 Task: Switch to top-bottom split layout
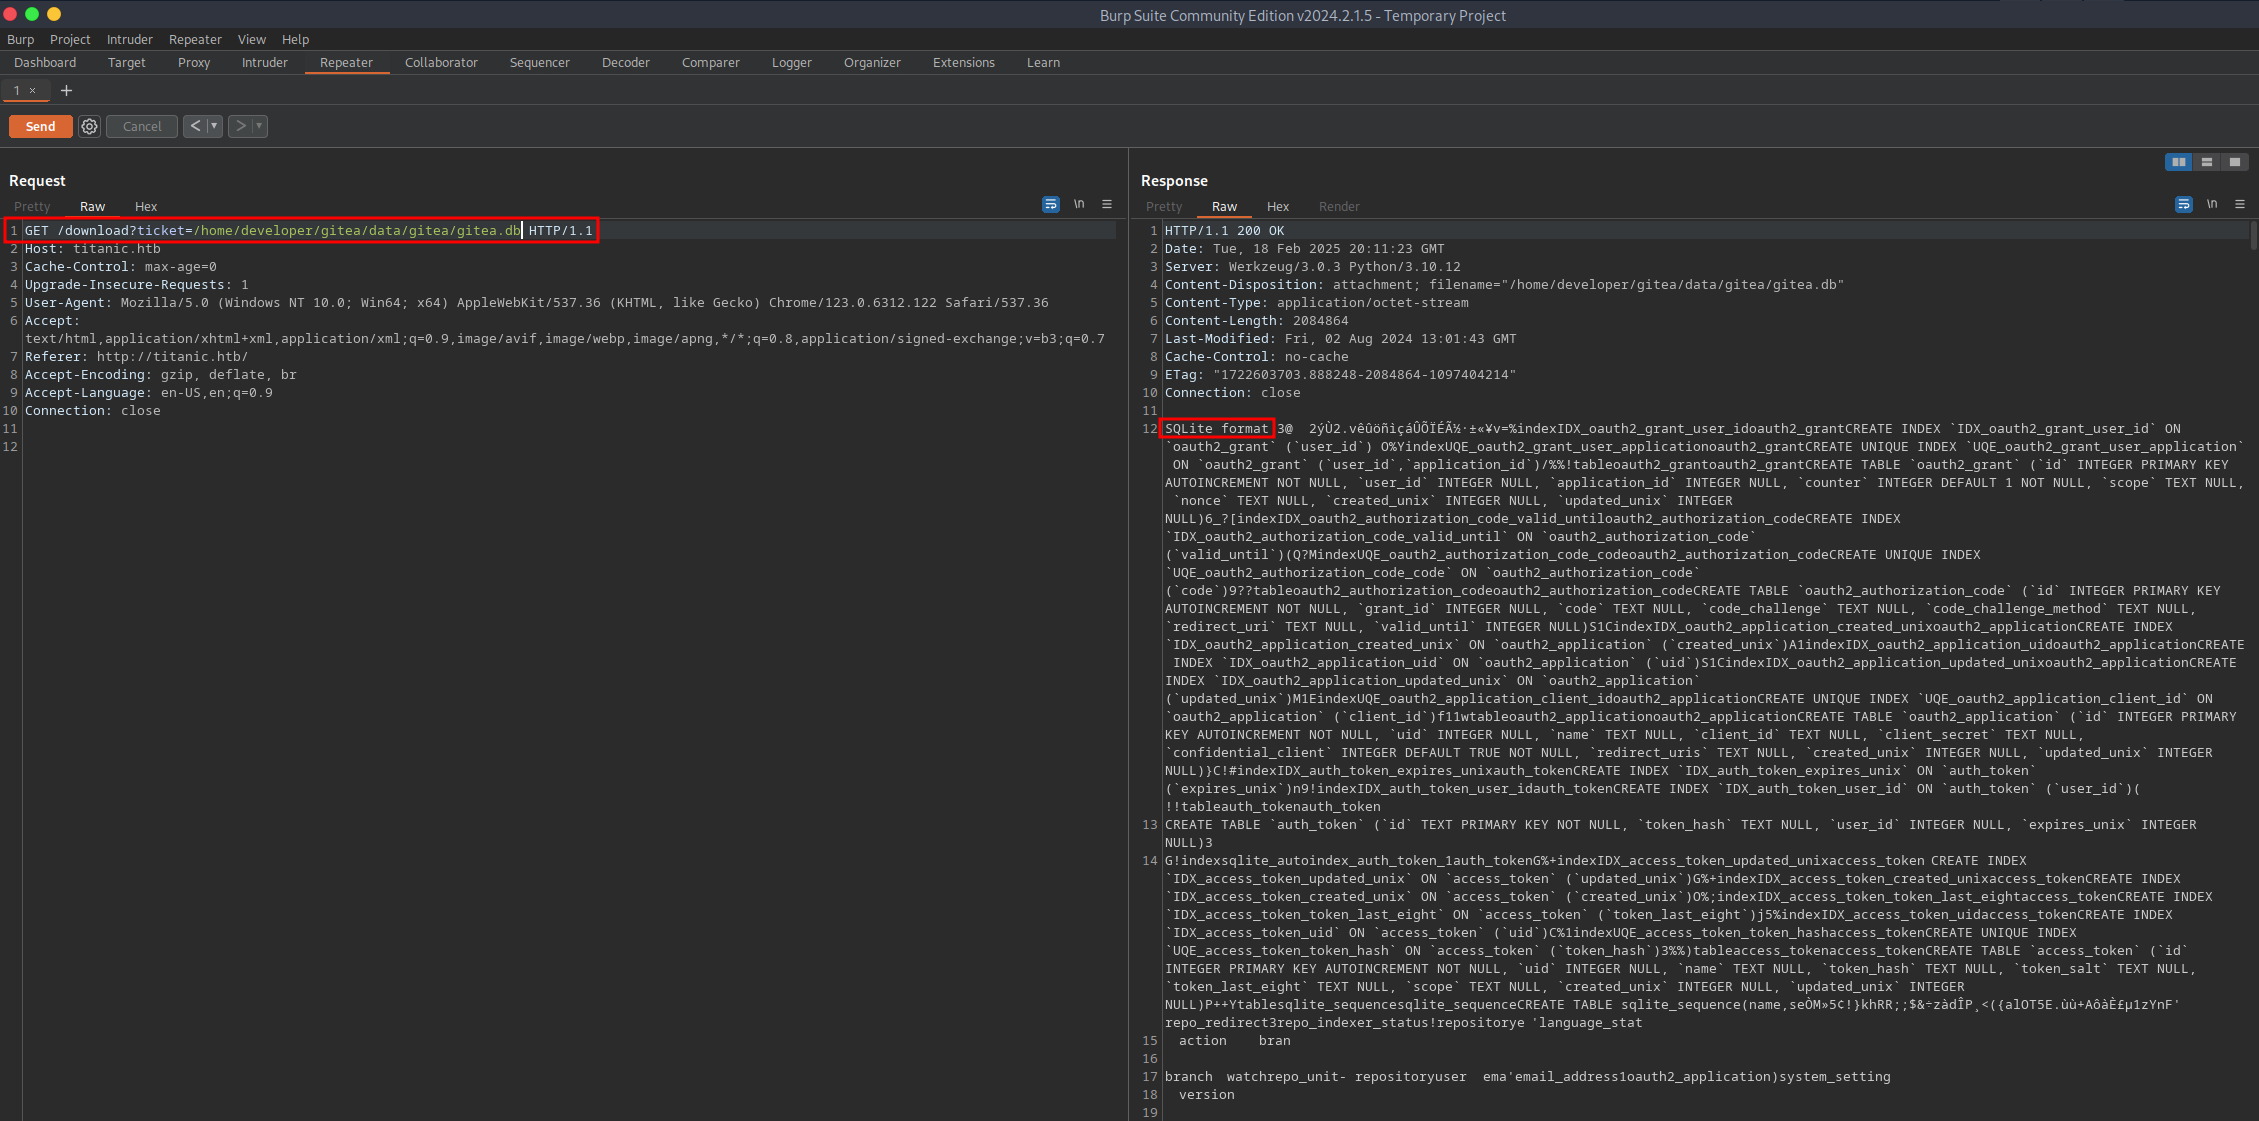(x=2206, y=162)
